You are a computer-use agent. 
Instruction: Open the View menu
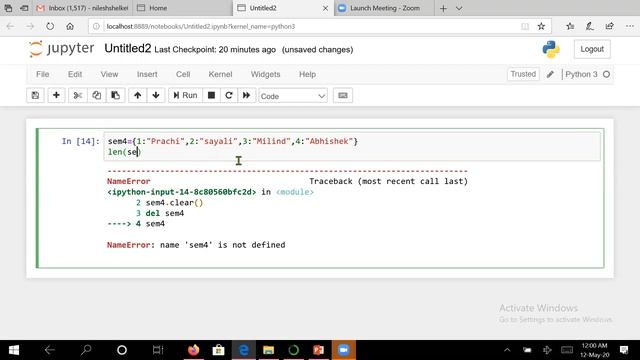point(109,74)
